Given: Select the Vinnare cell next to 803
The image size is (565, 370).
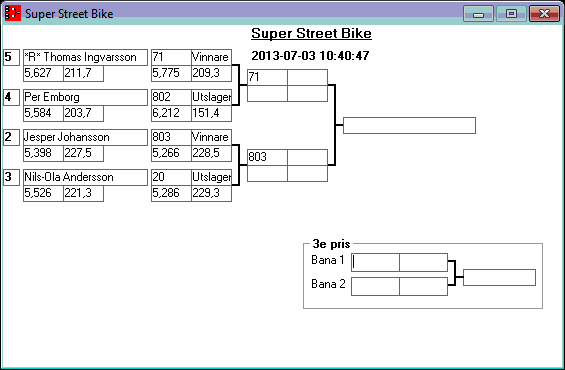Looking at the screenshot, I should pyautogui.click(x=211, y=137).
